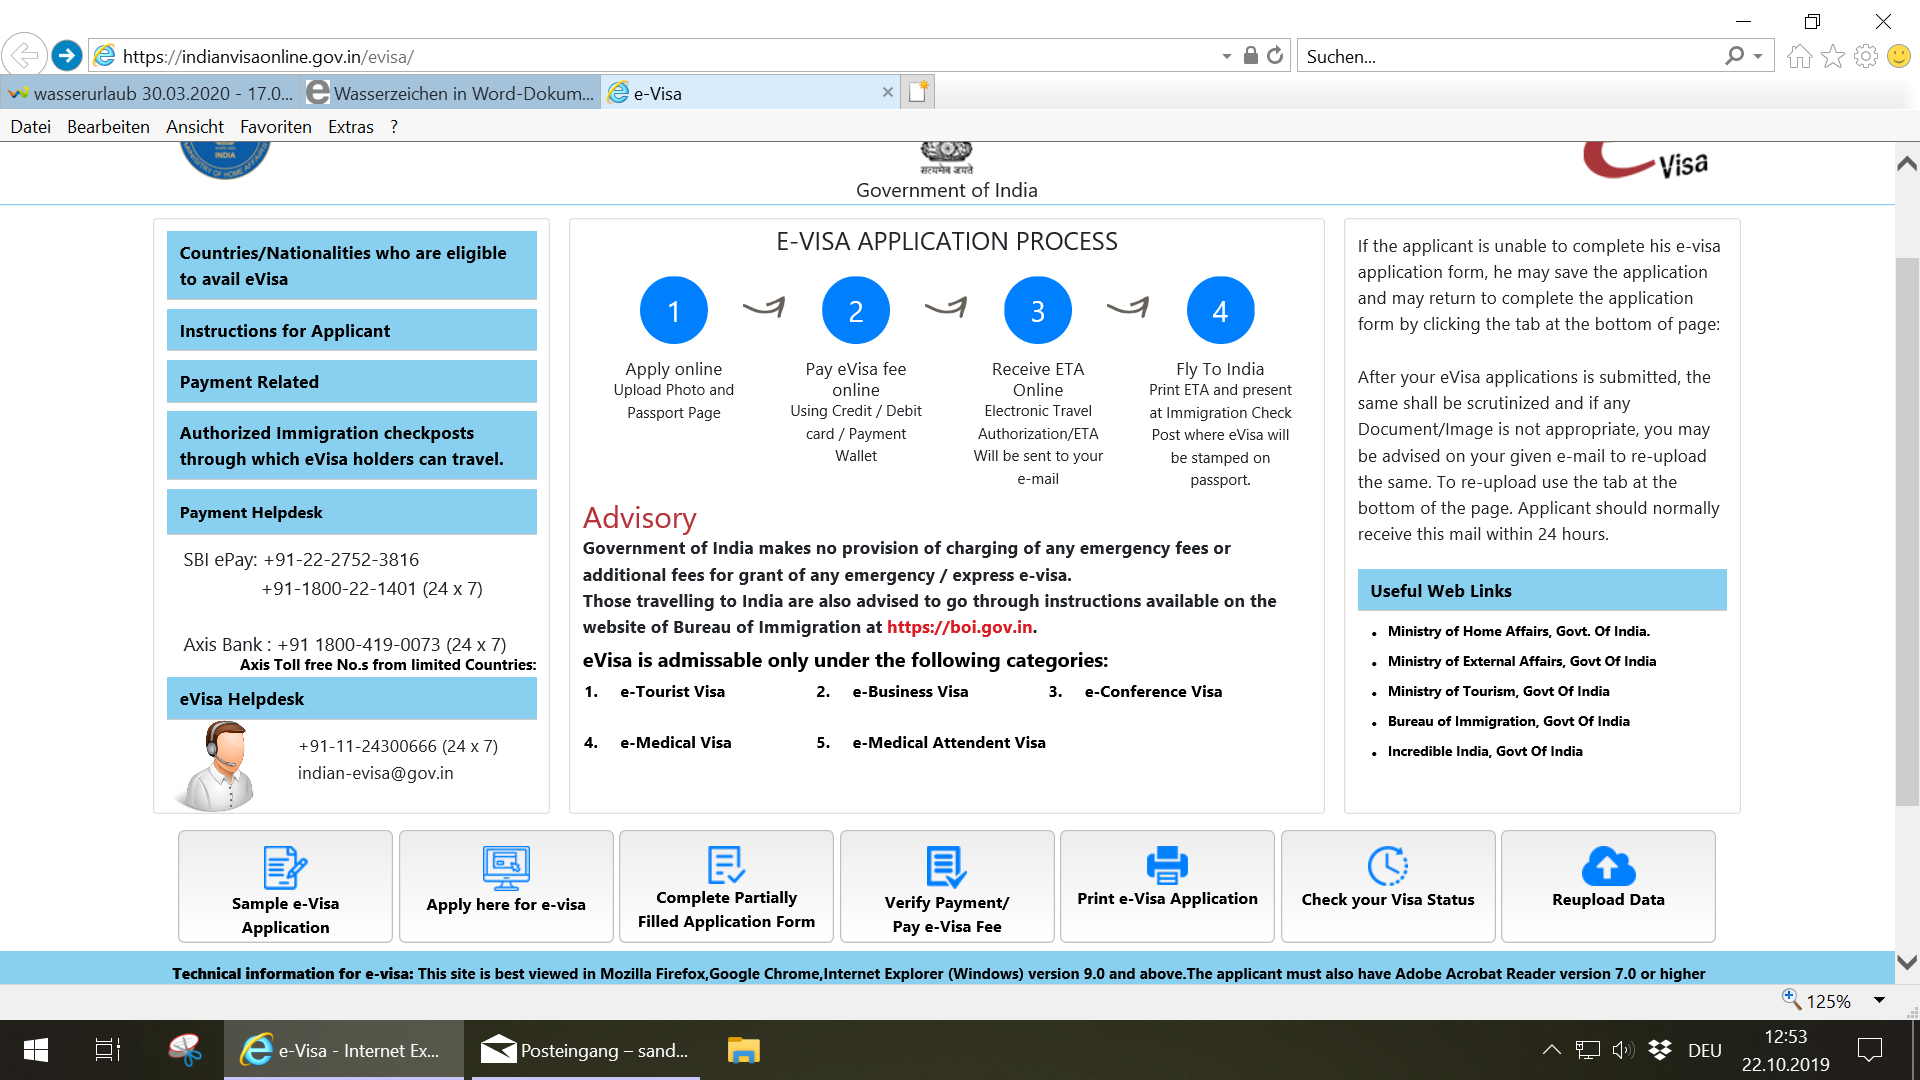1920x1080 pixels.
Task: Switch to the Wasserzeichen in Word-Dokument tab
Action: coord(452,93)
